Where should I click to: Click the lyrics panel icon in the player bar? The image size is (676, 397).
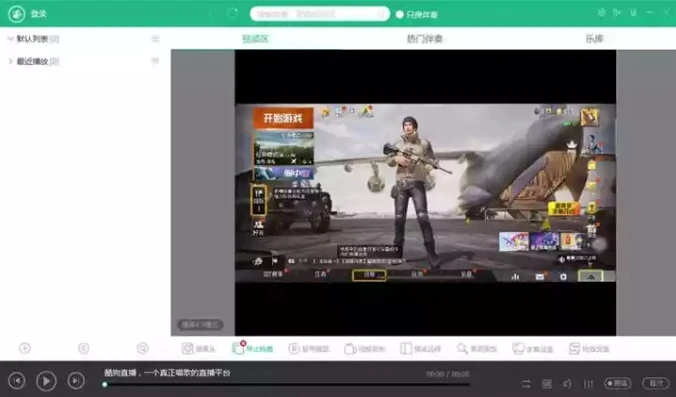point(547,384)
